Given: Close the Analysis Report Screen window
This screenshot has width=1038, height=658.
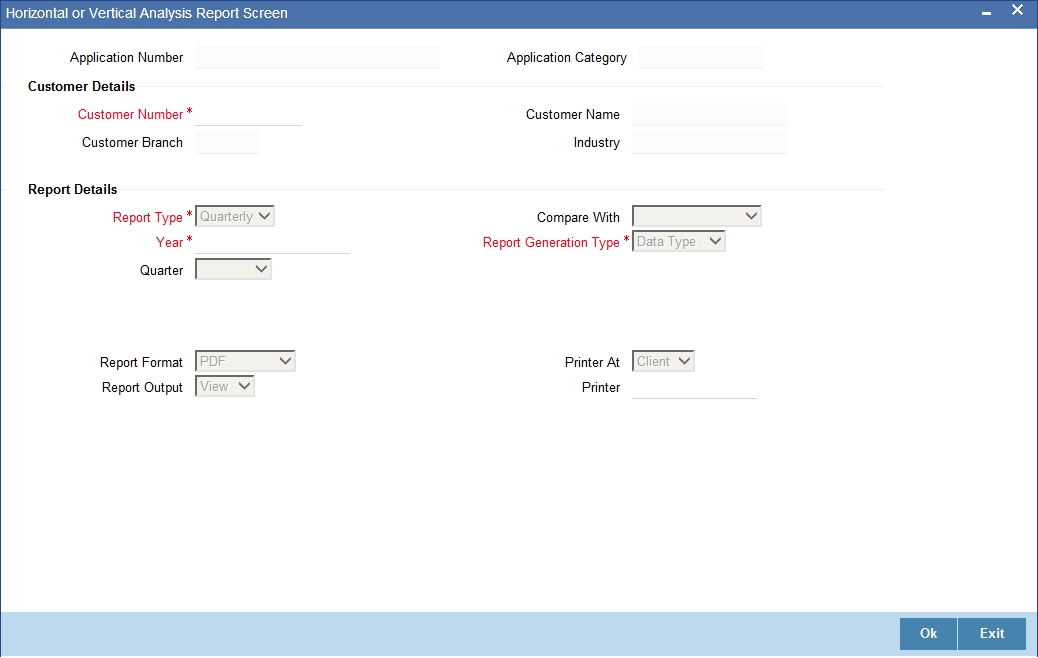Looking at the screenshot, I should click(x=1017, y=11).
